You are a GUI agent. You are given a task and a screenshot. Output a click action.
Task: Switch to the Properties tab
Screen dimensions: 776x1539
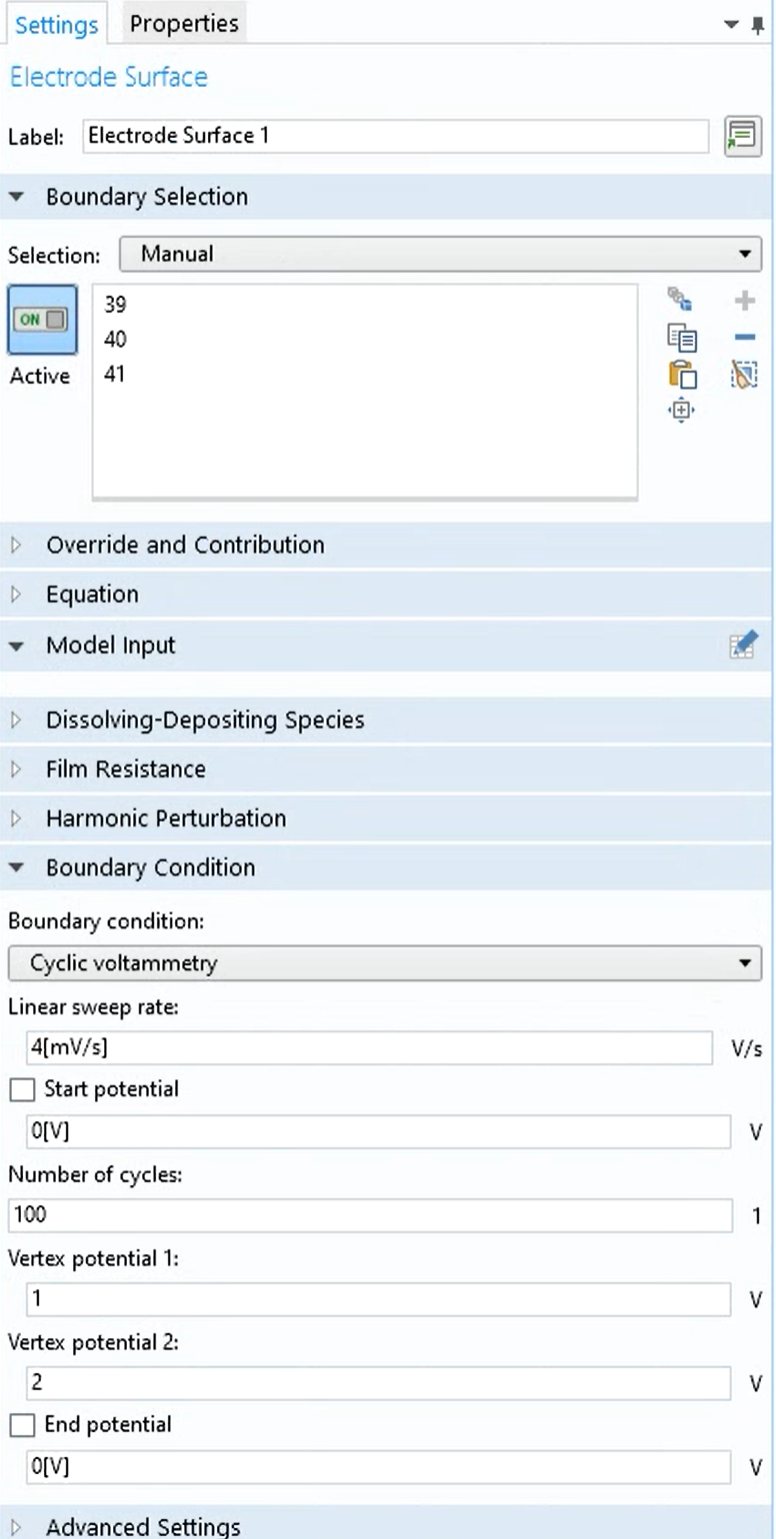pos(184,23)
